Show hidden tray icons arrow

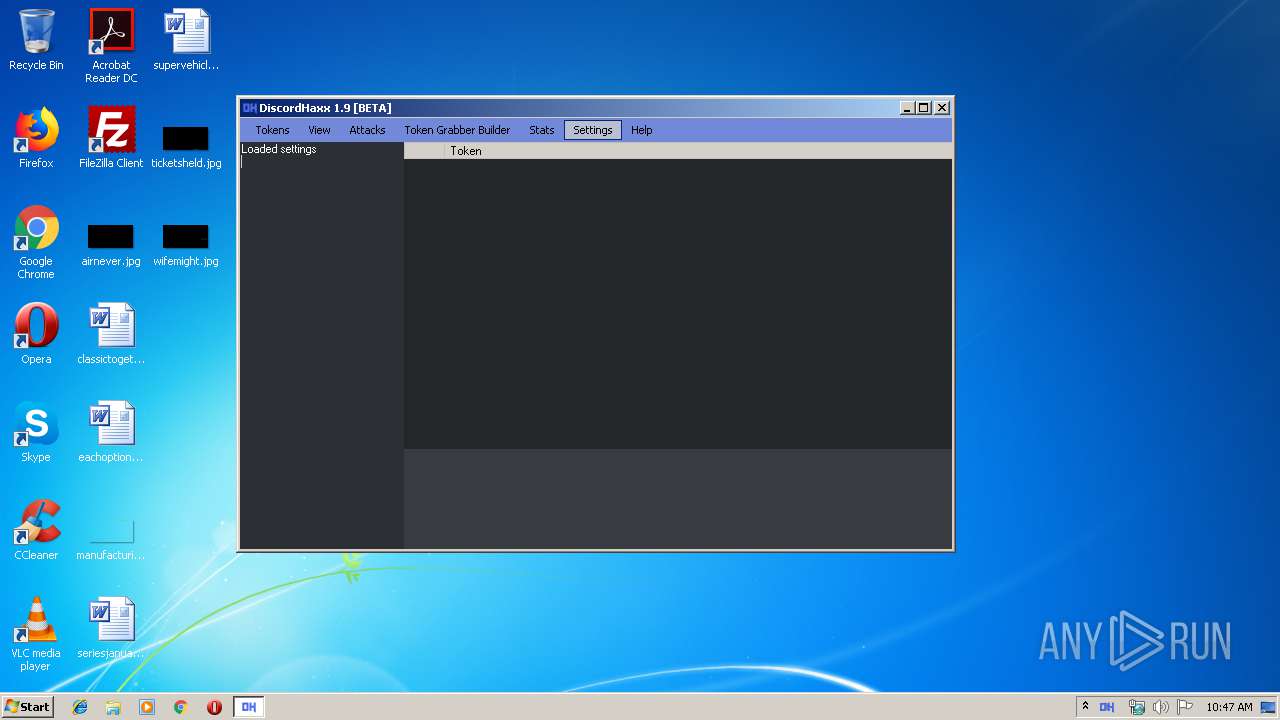point(1085,707)
